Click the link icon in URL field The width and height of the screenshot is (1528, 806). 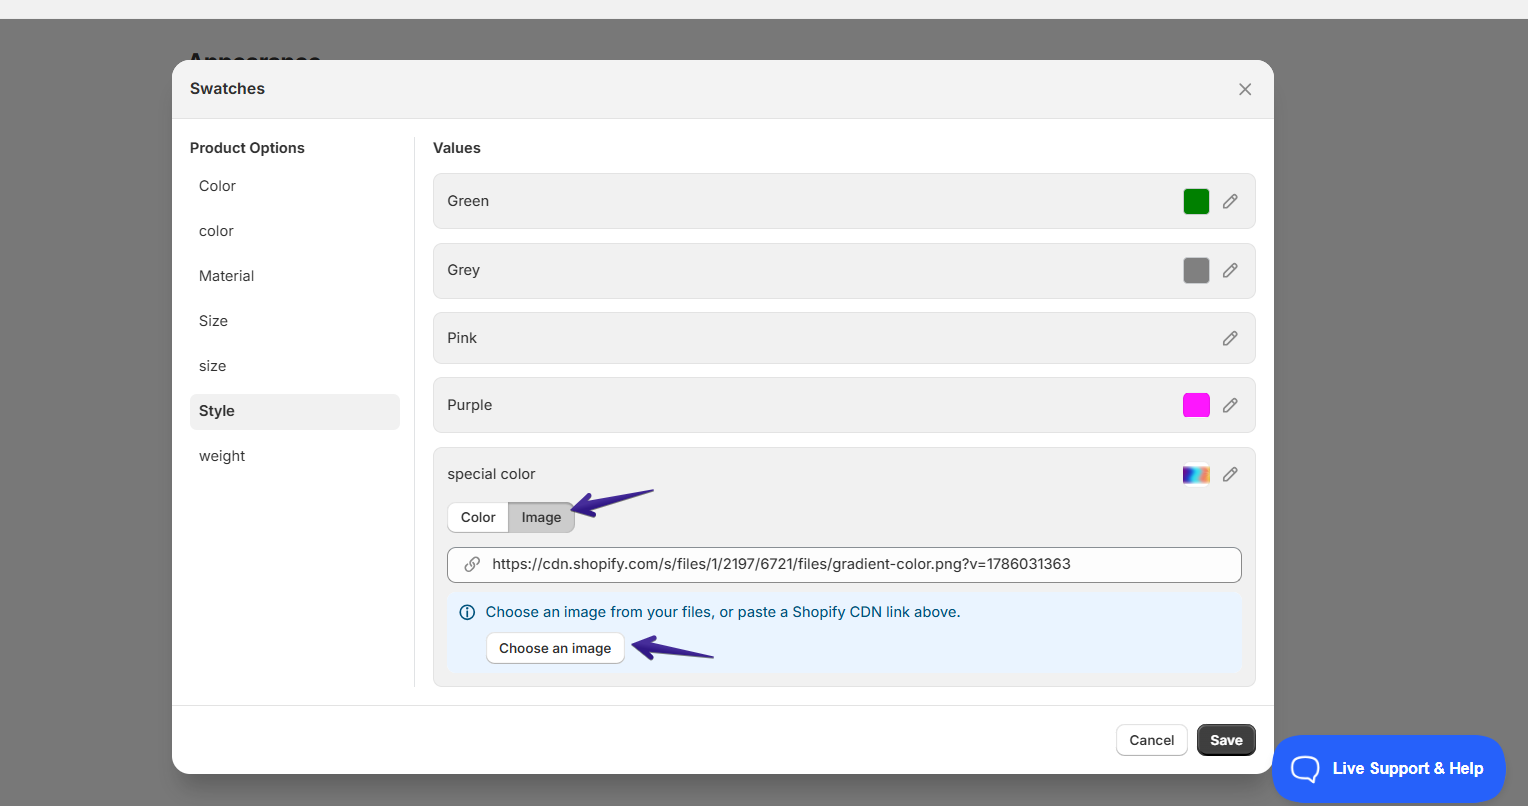point(472,564)
